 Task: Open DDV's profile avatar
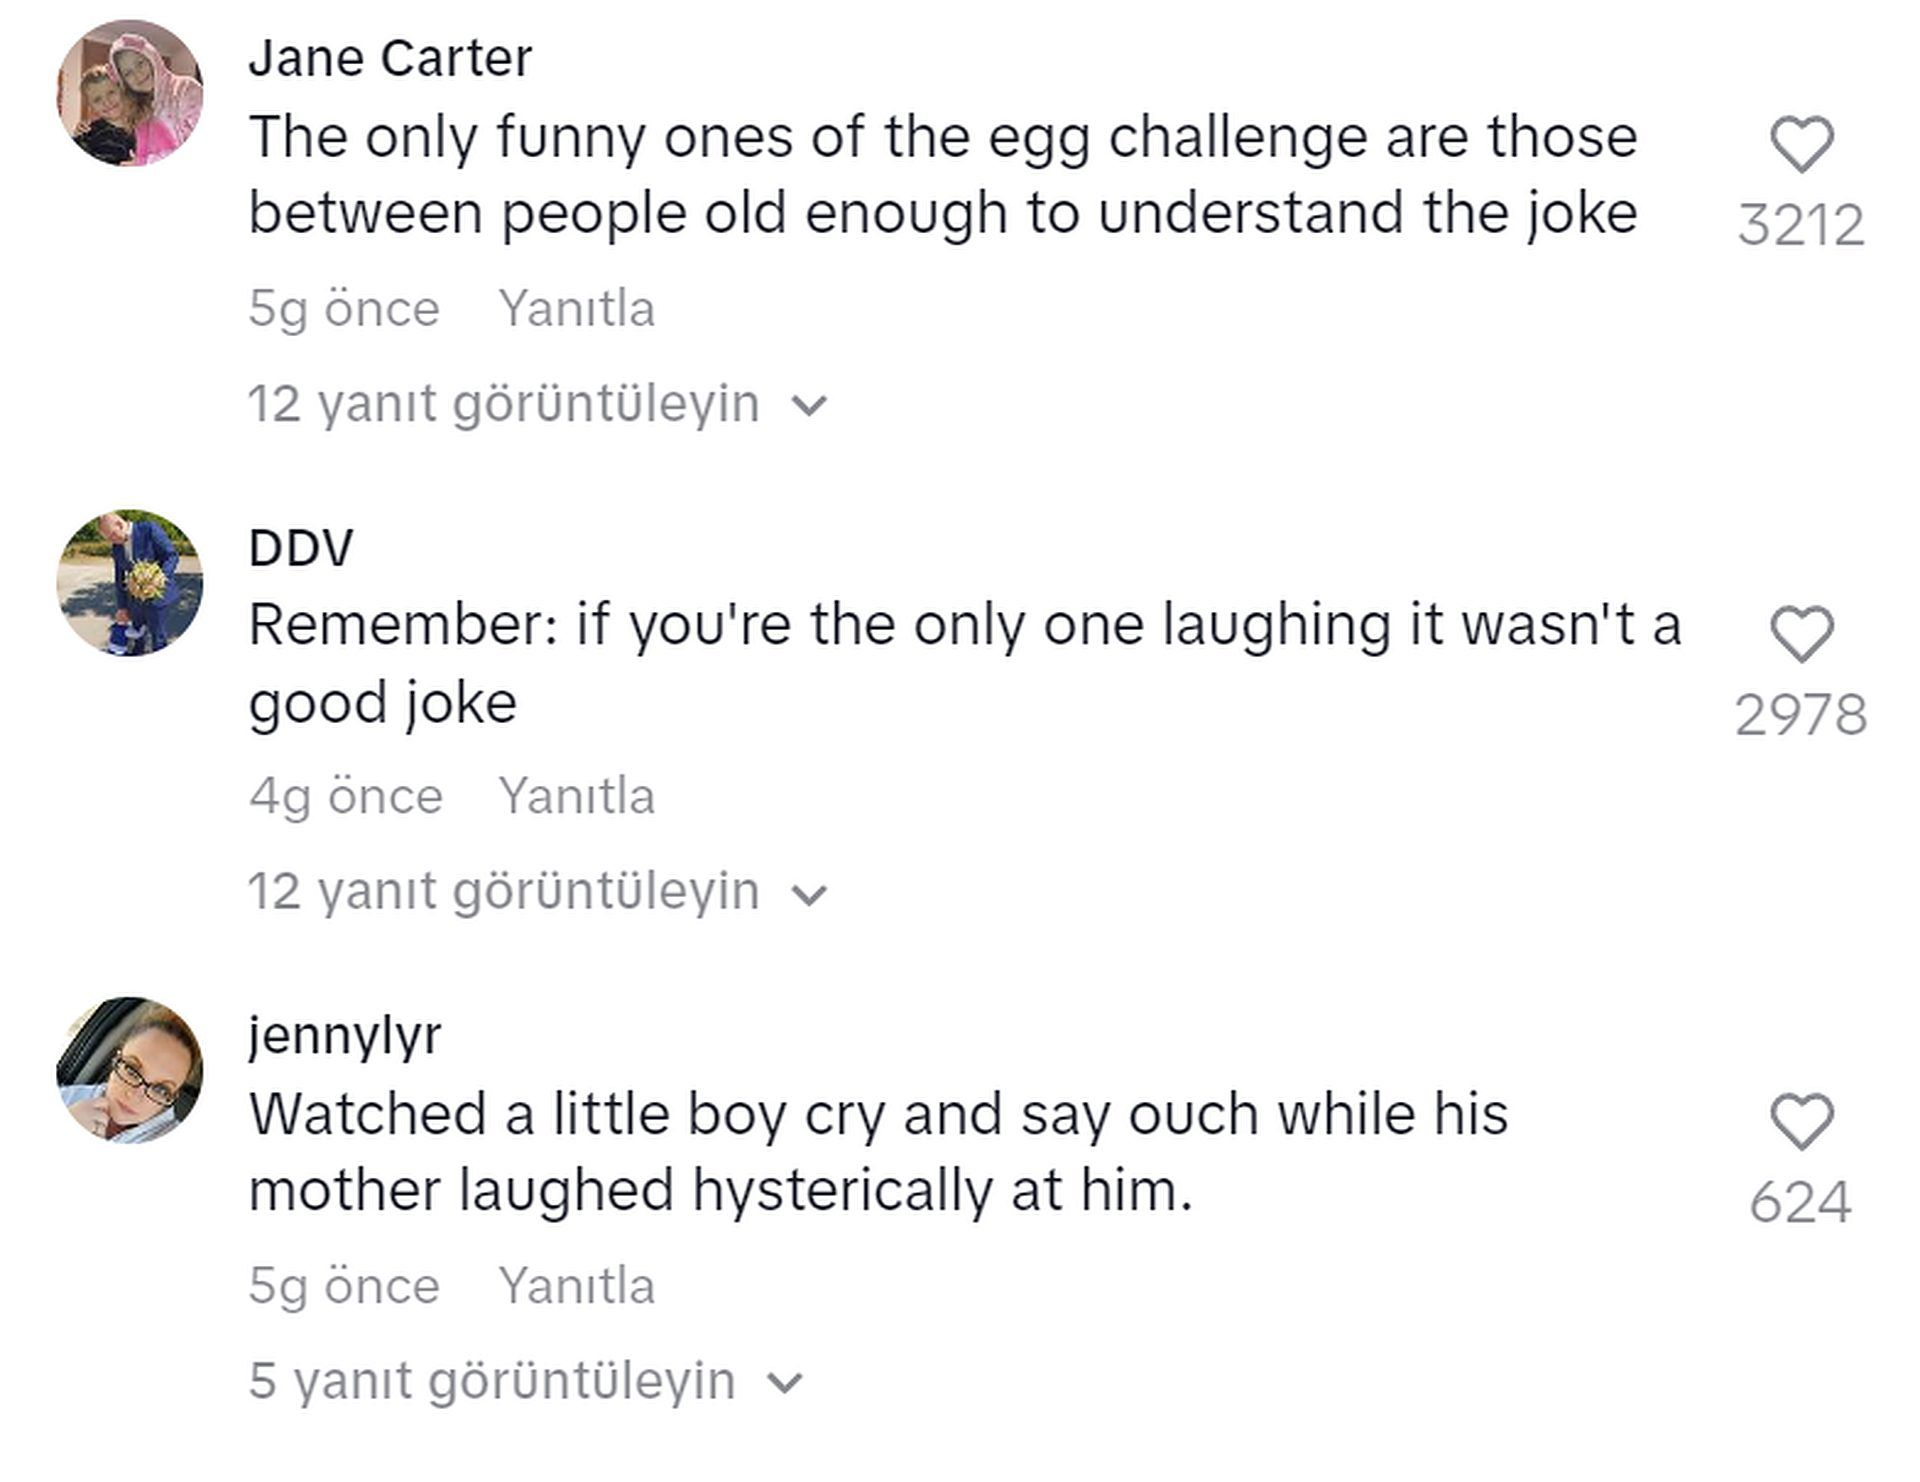pyautogui.click(x=130, y=583)
